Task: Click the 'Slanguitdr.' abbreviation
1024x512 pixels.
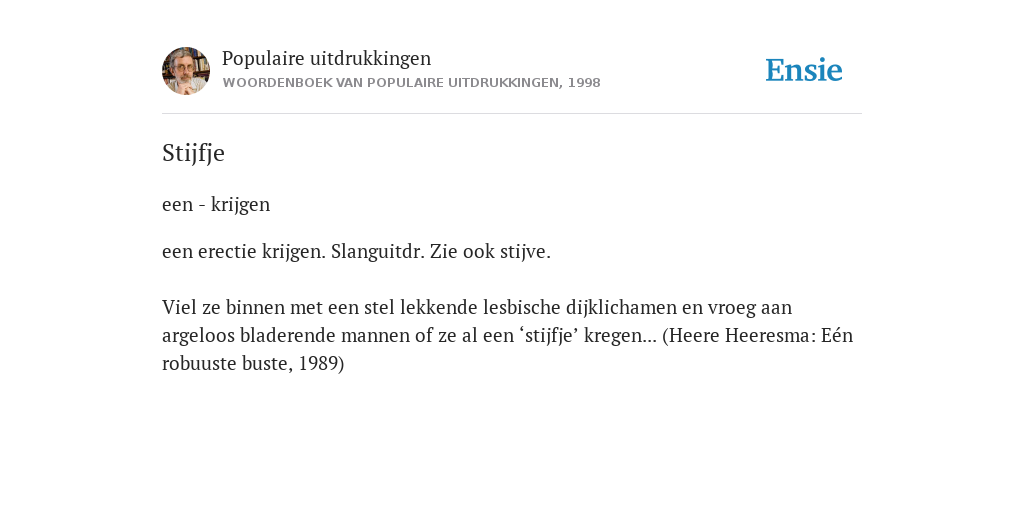Action: tap(378, 252)
